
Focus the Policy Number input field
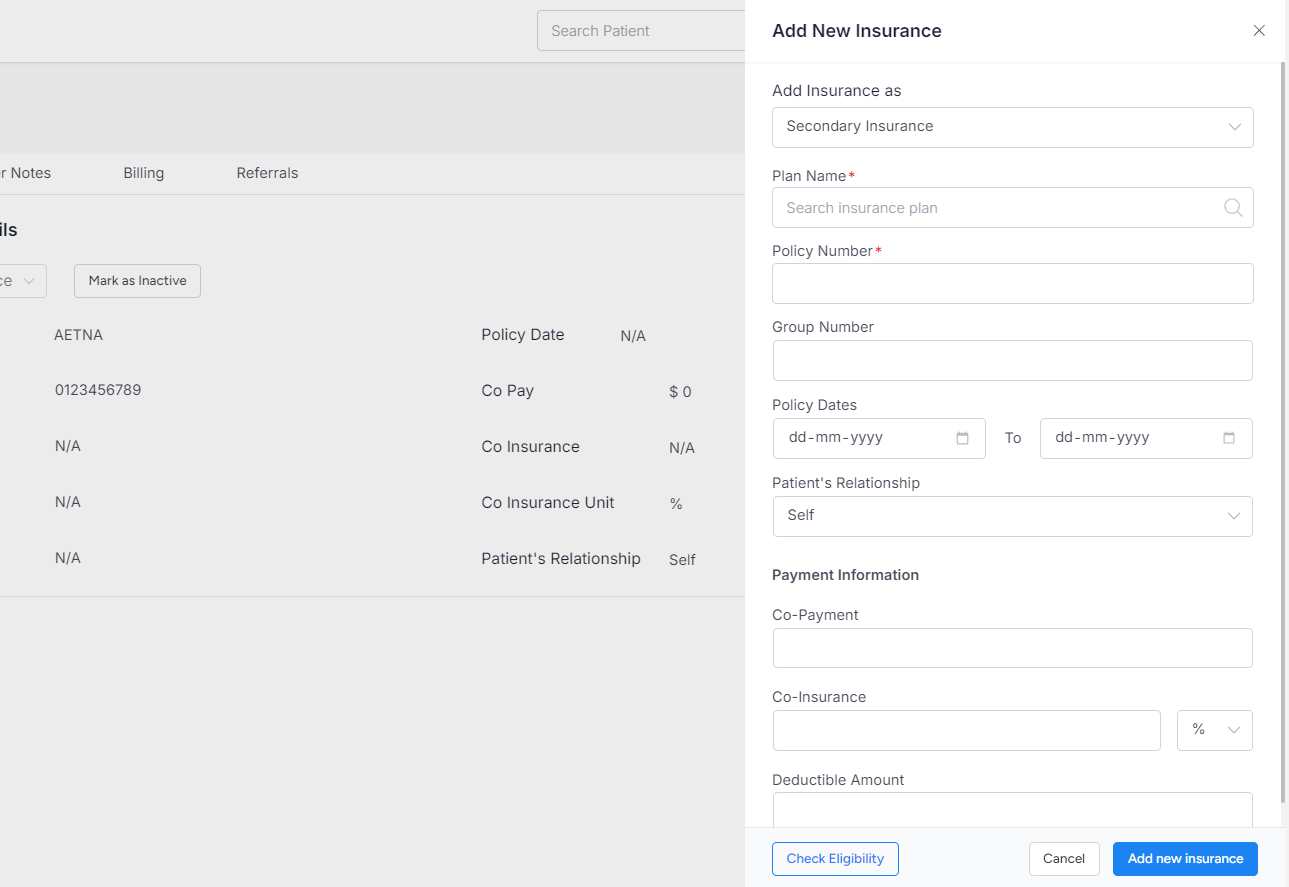tap(1012, 284)
